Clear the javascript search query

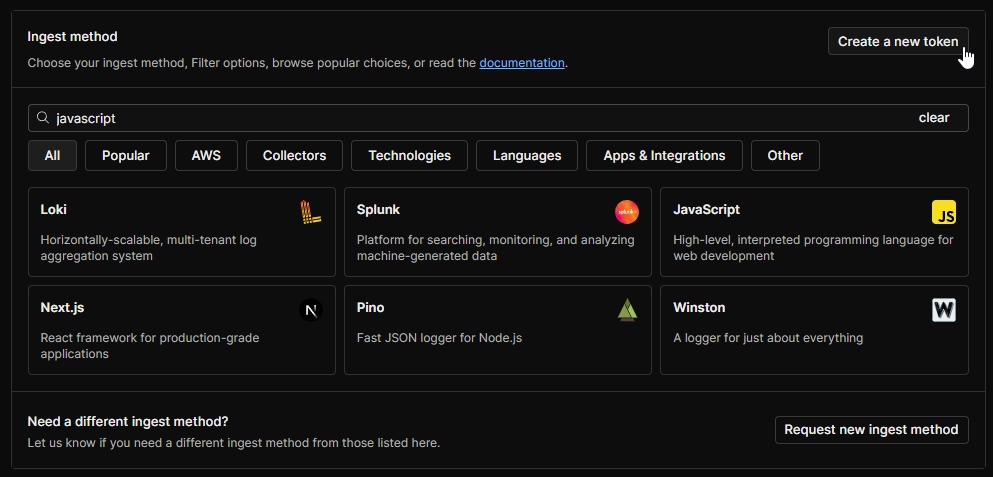pyautogui.click(x=933, y=118)
